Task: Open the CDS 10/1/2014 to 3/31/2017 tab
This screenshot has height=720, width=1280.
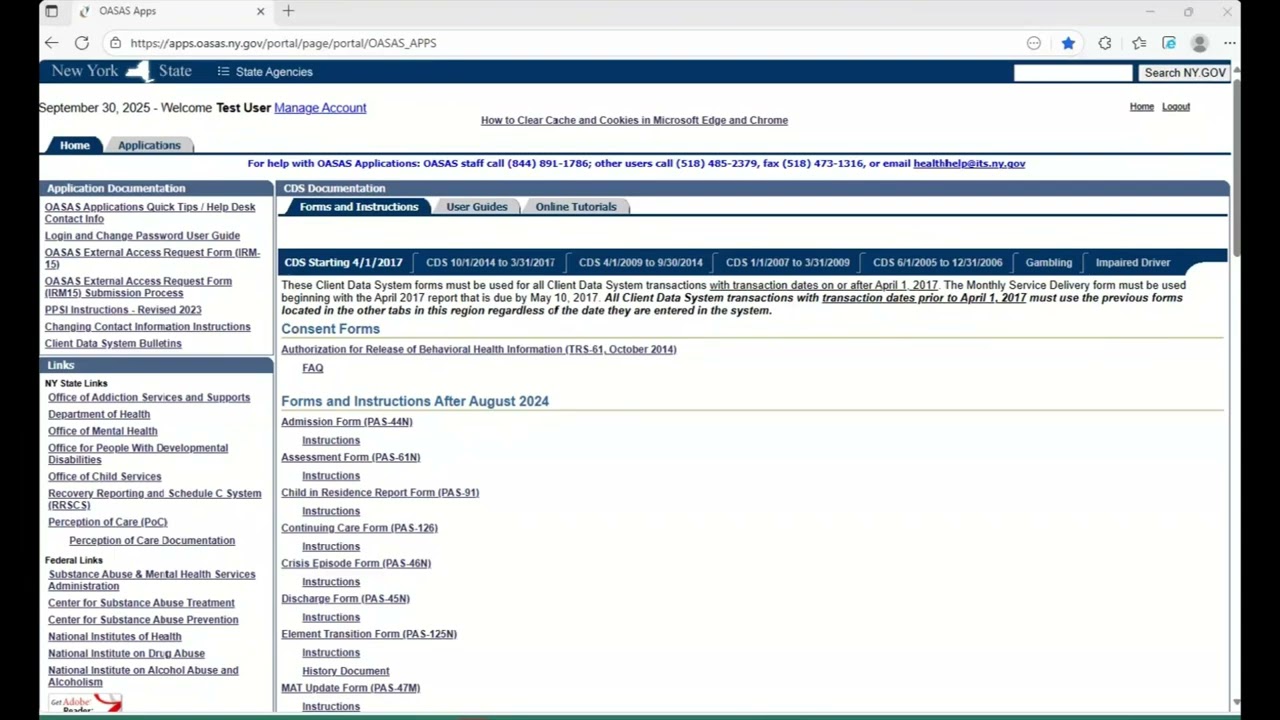Action: (x=490, y=262)
